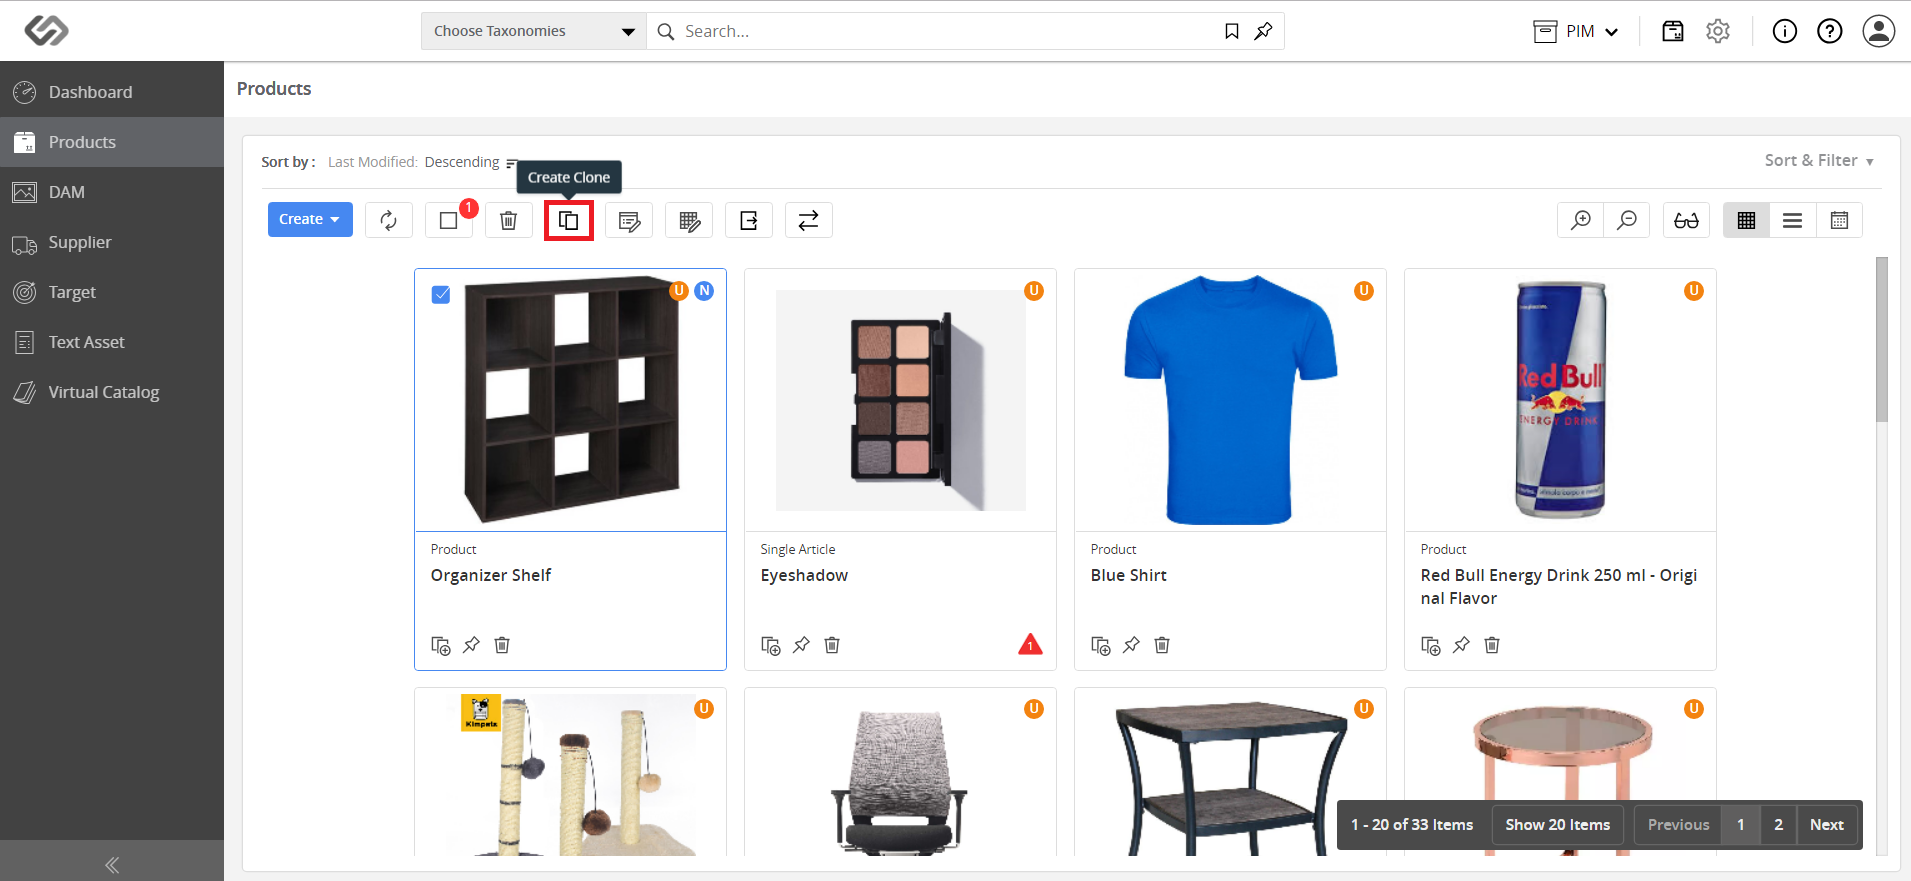Open the information icon in the header
The height and width of the screenshot is (881, 1911).
[1785, 31]
